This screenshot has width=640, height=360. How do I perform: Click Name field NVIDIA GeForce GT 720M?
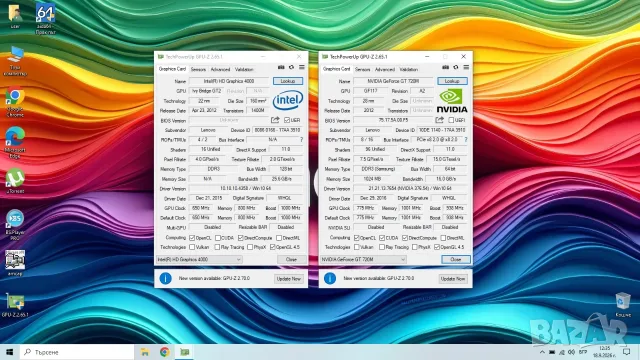click(x=393, y=81)
